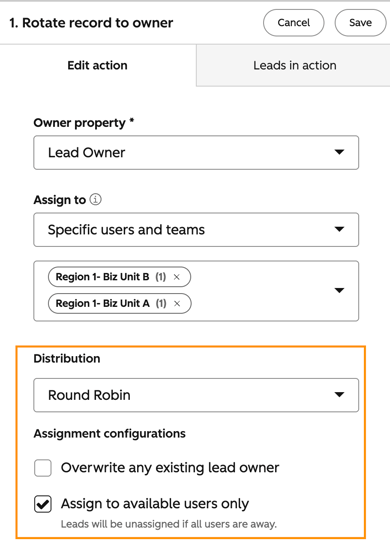Click the teams selector dropdown caret
Viewport: 390px width, 552px height.
339,290
